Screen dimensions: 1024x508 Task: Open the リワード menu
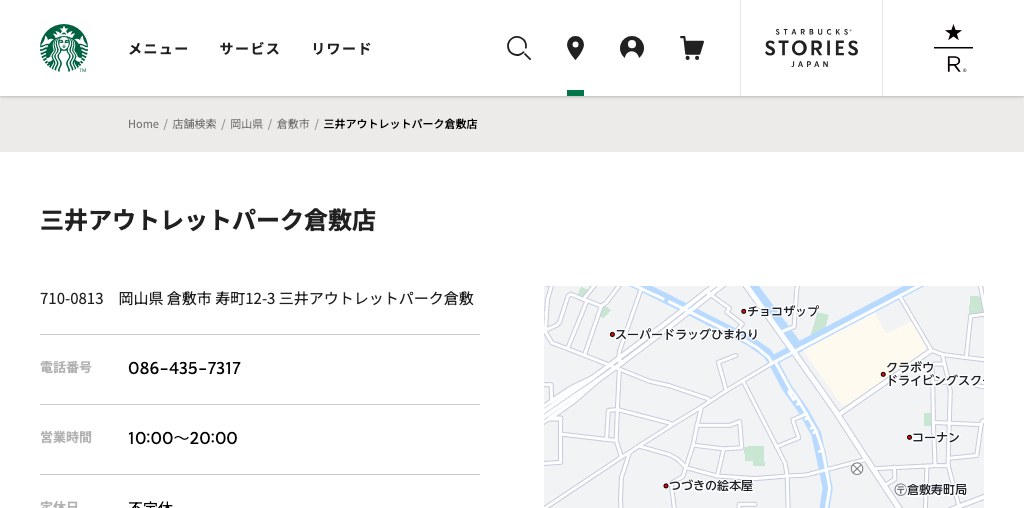[341, 48]
